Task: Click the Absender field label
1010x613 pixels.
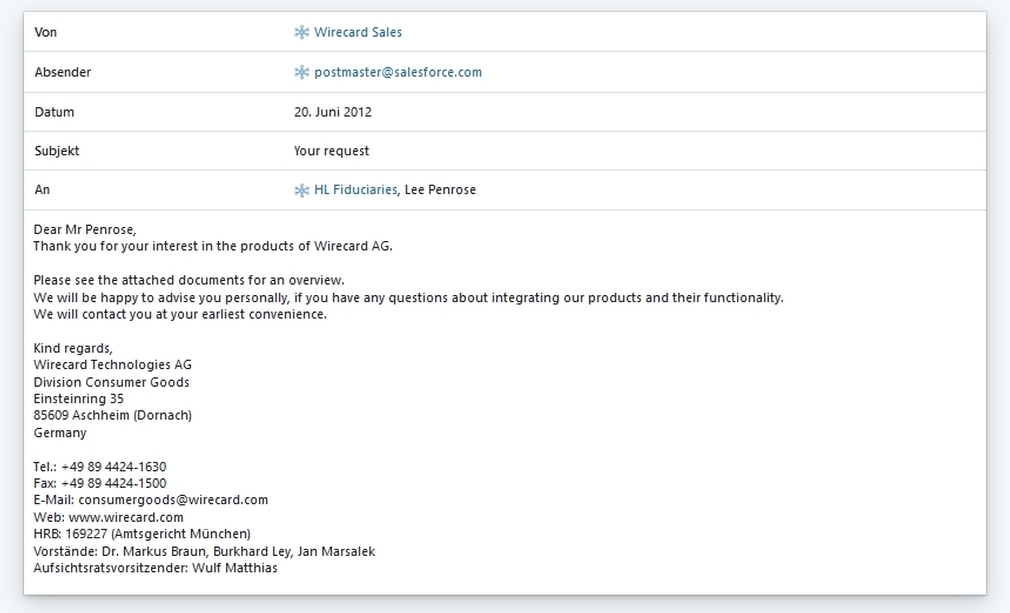Action: tap(62, 72)
